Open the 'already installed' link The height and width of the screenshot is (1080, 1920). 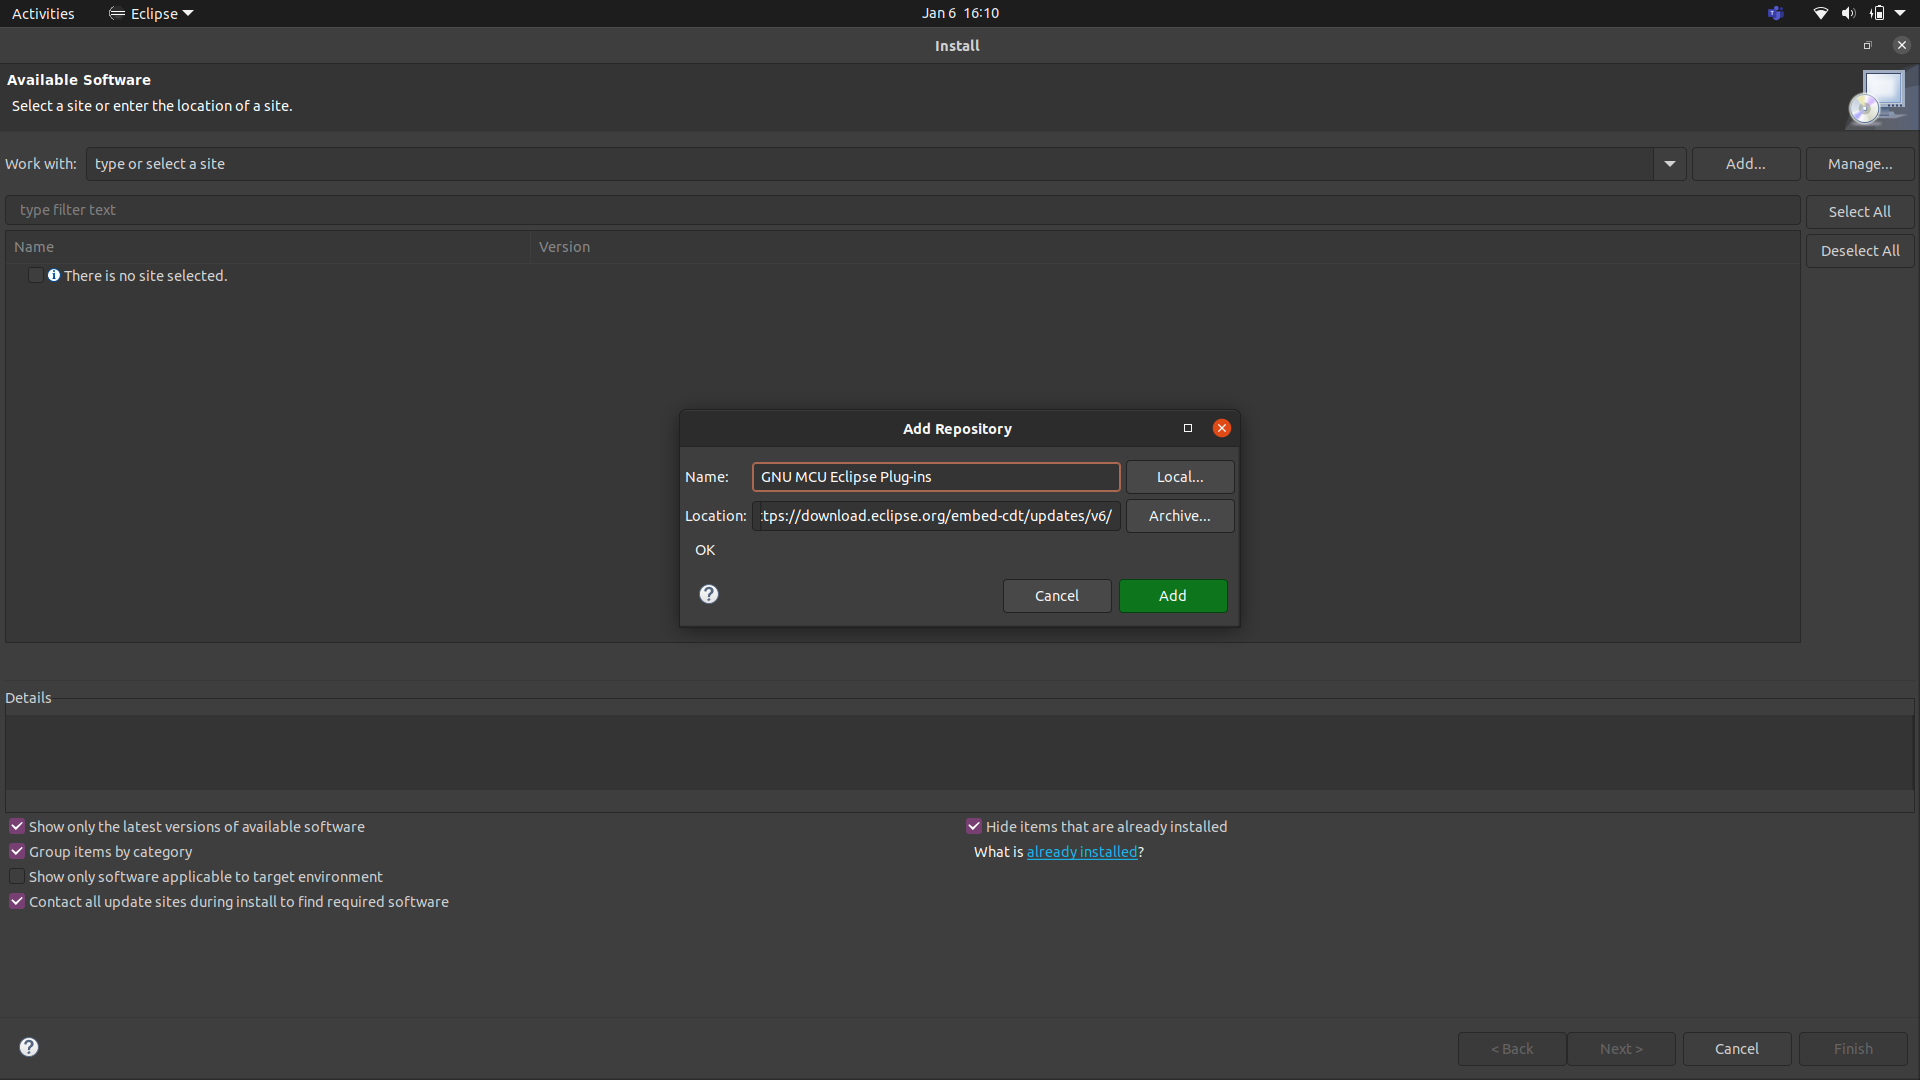point(1081,852)
